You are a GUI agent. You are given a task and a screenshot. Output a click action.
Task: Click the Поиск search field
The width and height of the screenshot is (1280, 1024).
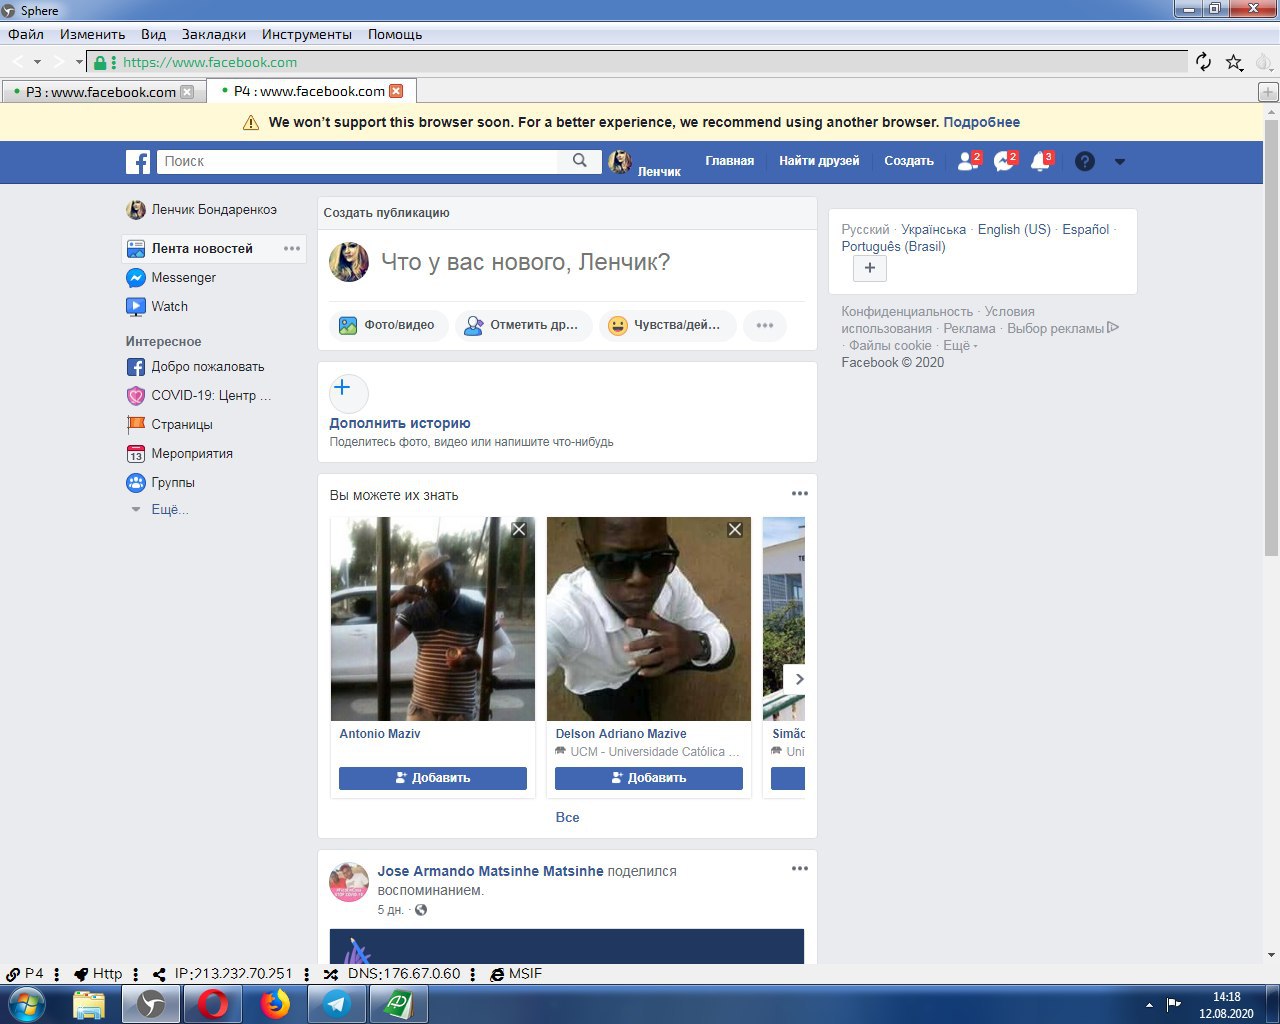click(357, 161)
